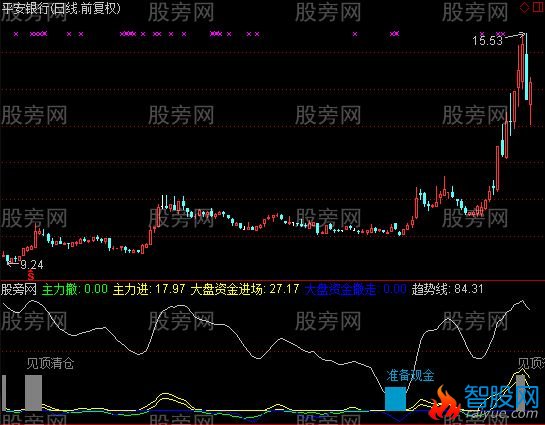Select the 平安银行(日线.前复权) chart title
Viewport: 545px width, 425px height.
point(61,9)
